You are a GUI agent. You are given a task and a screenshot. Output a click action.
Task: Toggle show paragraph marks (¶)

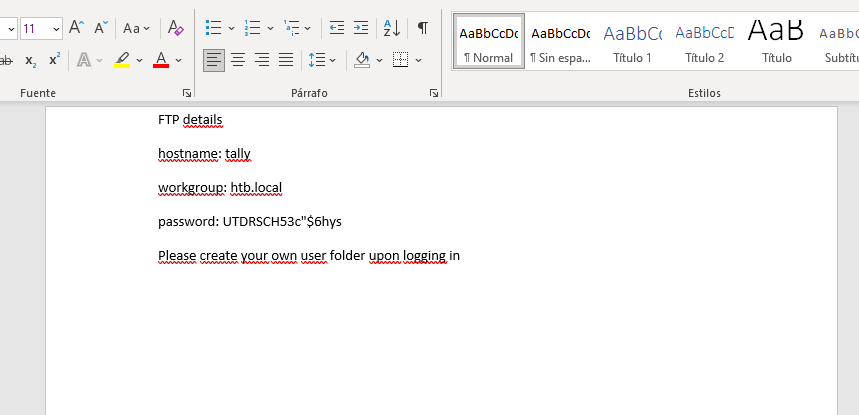423,28
